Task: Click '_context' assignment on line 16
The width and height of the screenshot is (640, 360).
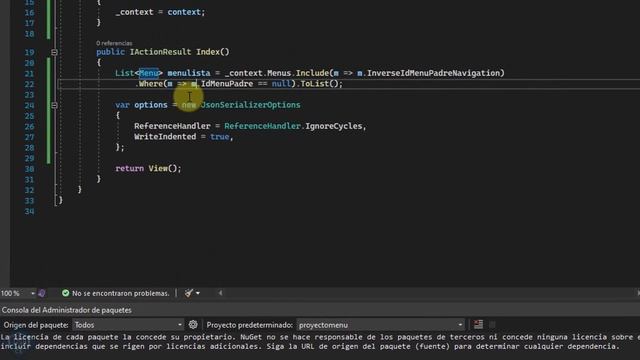Action: click(x=134, y=12)
